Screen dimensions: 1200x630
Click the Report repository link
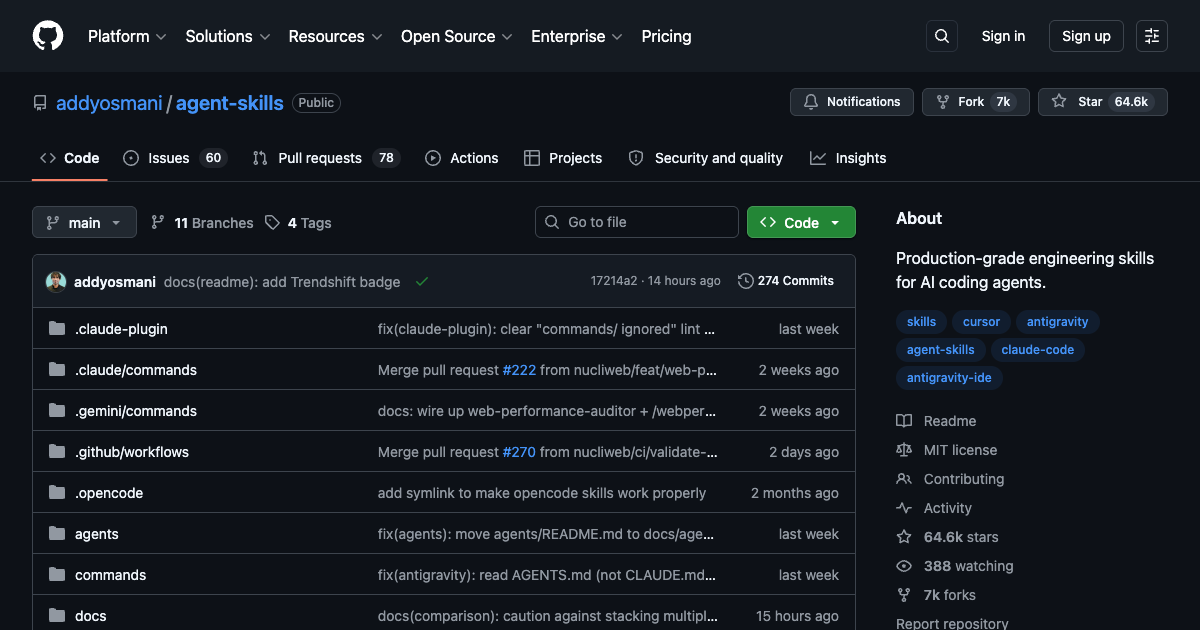pyautogui.click(x=952, y=623)
